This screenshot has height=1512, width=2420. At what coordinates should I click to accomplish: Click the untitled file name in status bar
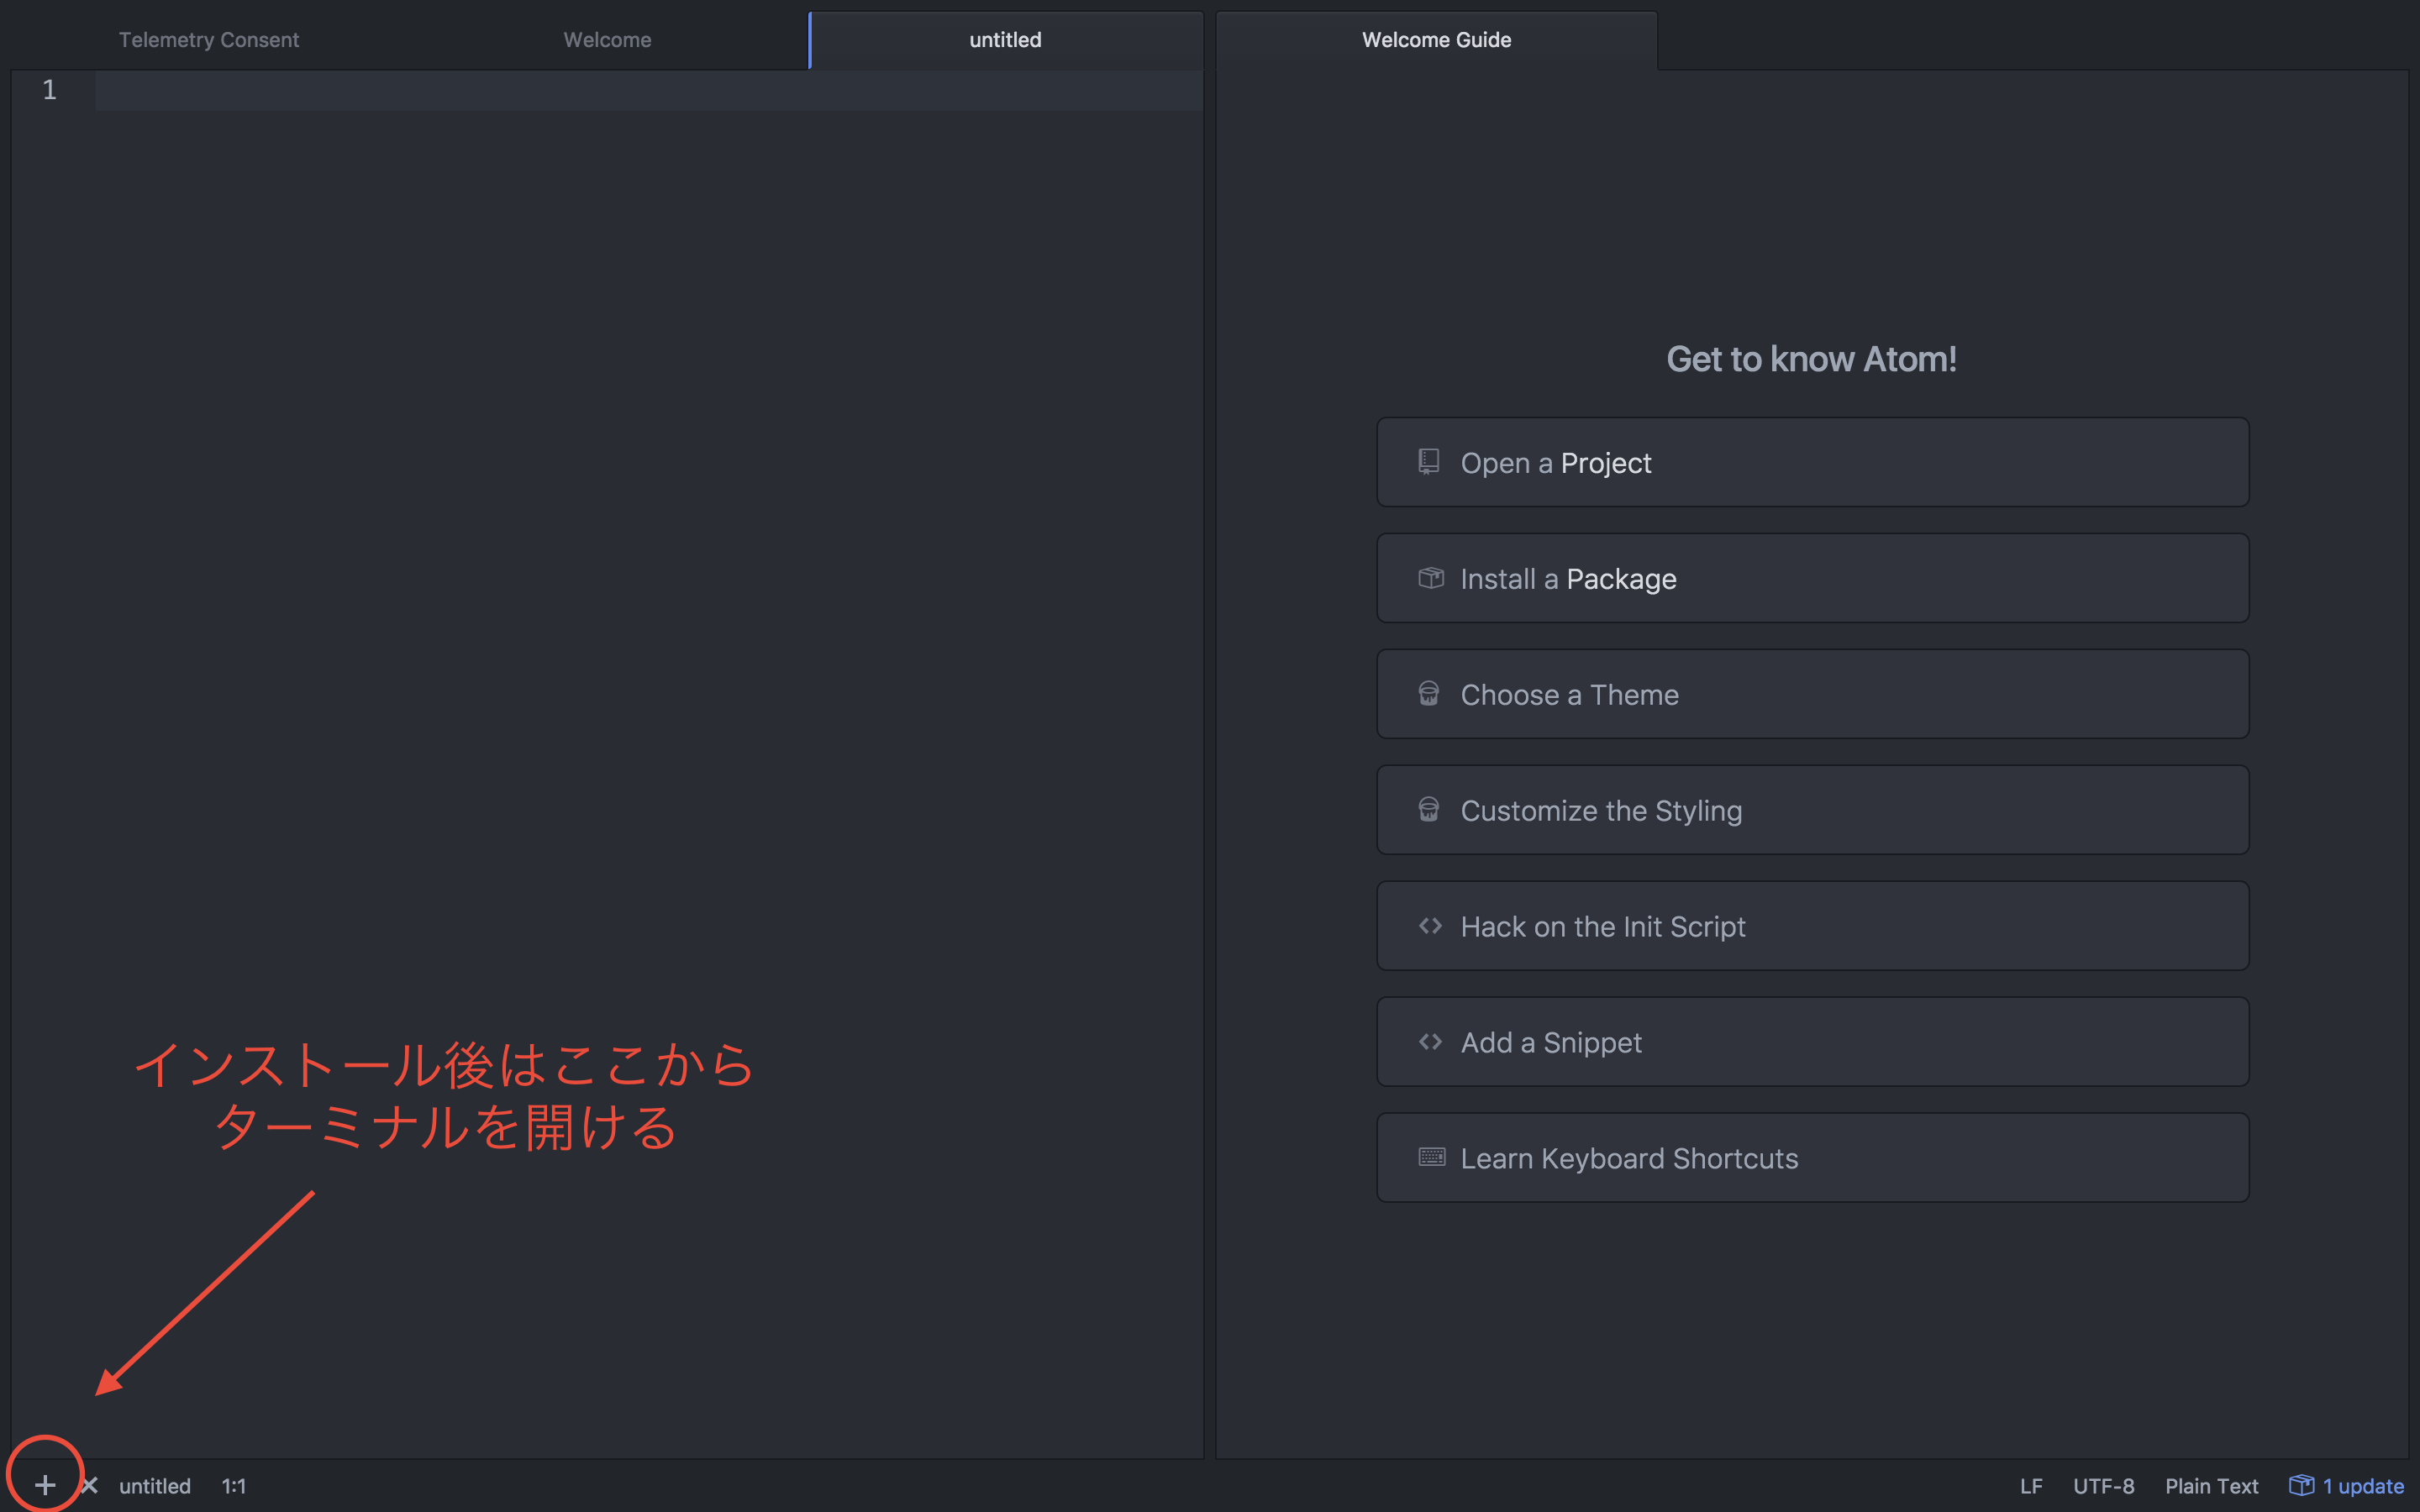pyautogui.click(x=155, y=1486)
